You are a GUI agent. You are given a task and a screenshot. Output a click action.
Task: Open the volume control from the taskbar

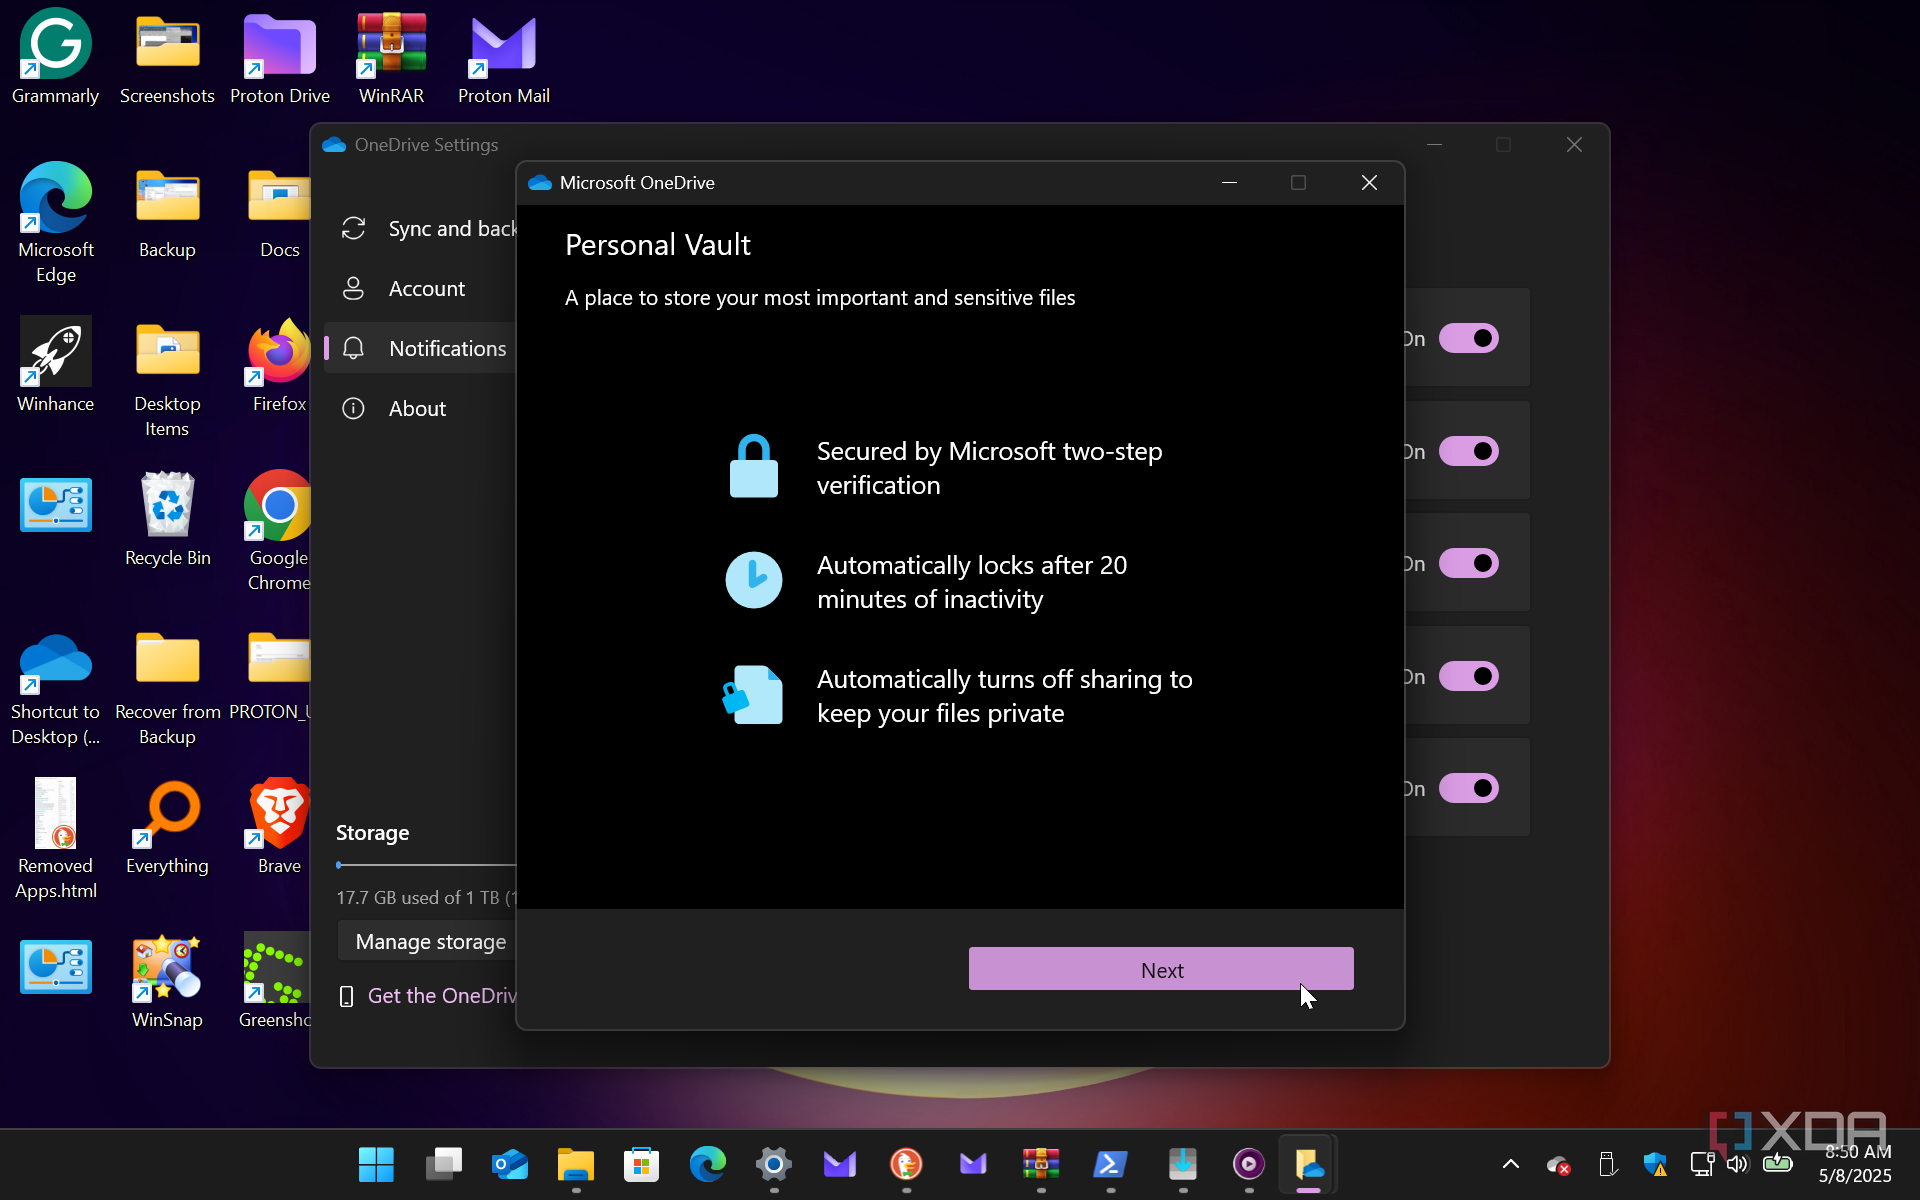tap(1736, 1164)
